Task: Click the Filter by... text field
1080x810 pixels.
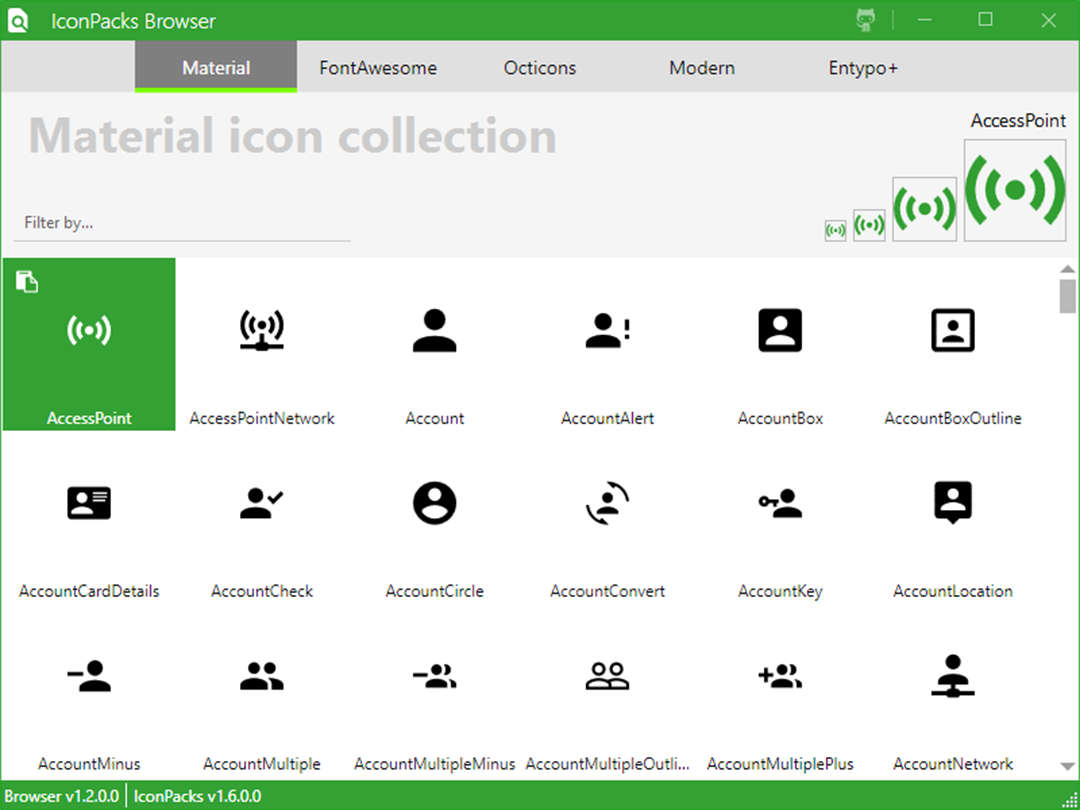Action: coord(182,223)
